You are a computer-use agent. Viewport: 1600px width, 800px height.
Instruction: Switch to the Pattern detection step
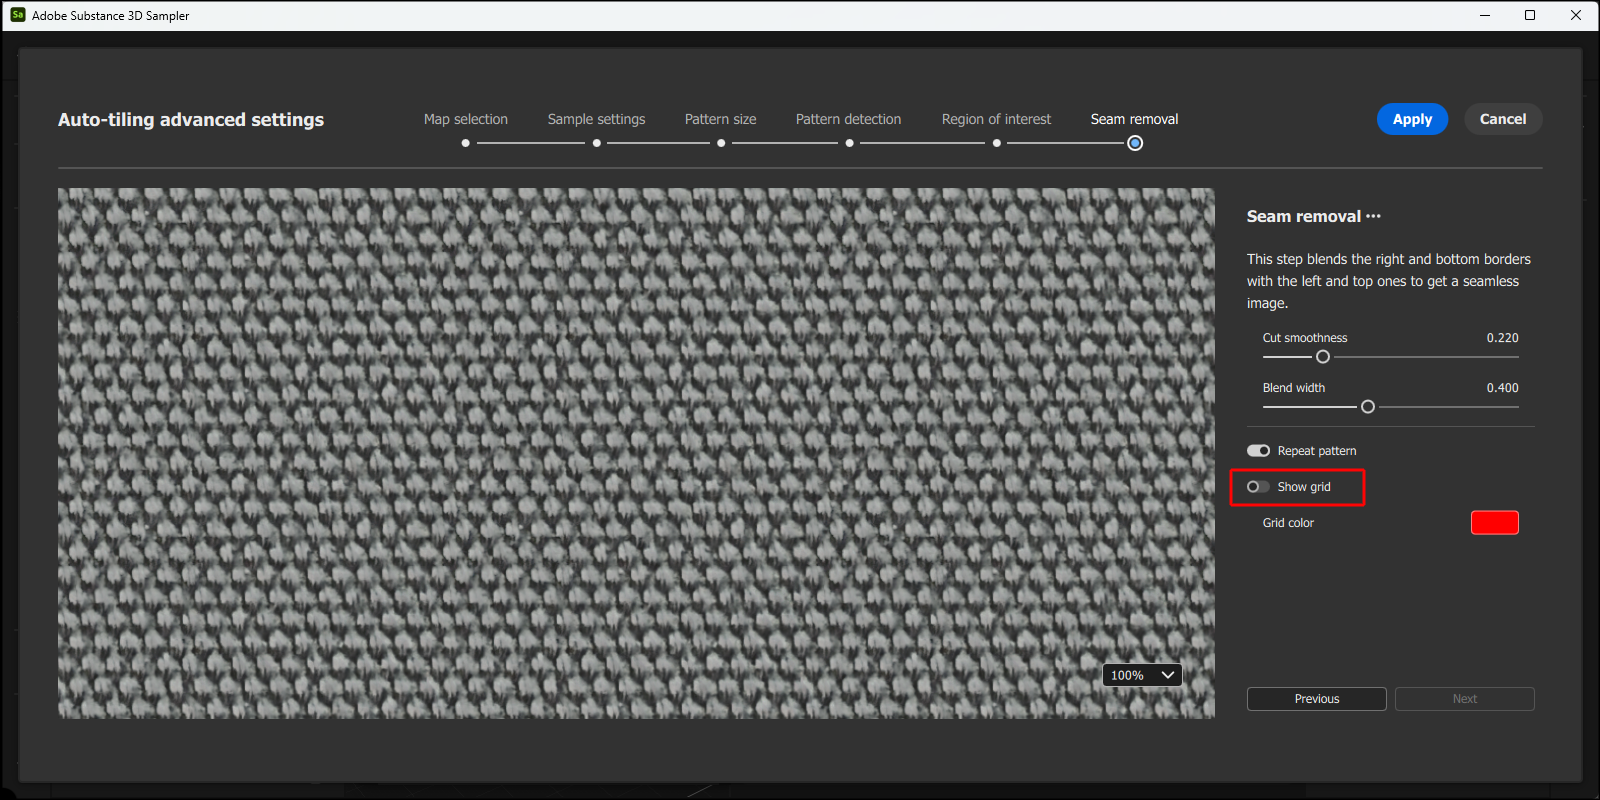[x=848, y=119]
